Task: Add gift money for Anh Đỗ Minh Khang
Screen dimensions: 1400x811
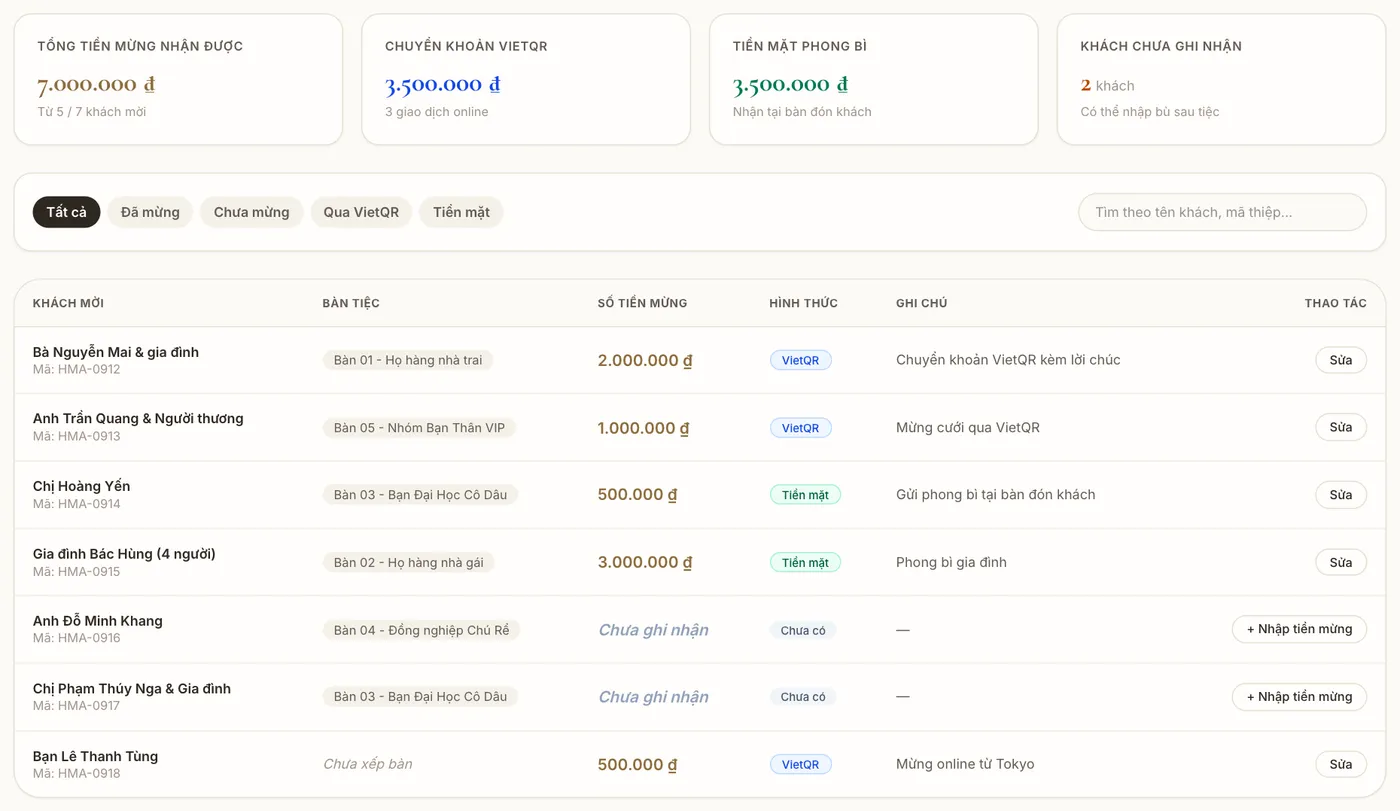Action: [x=1299, y=629]
